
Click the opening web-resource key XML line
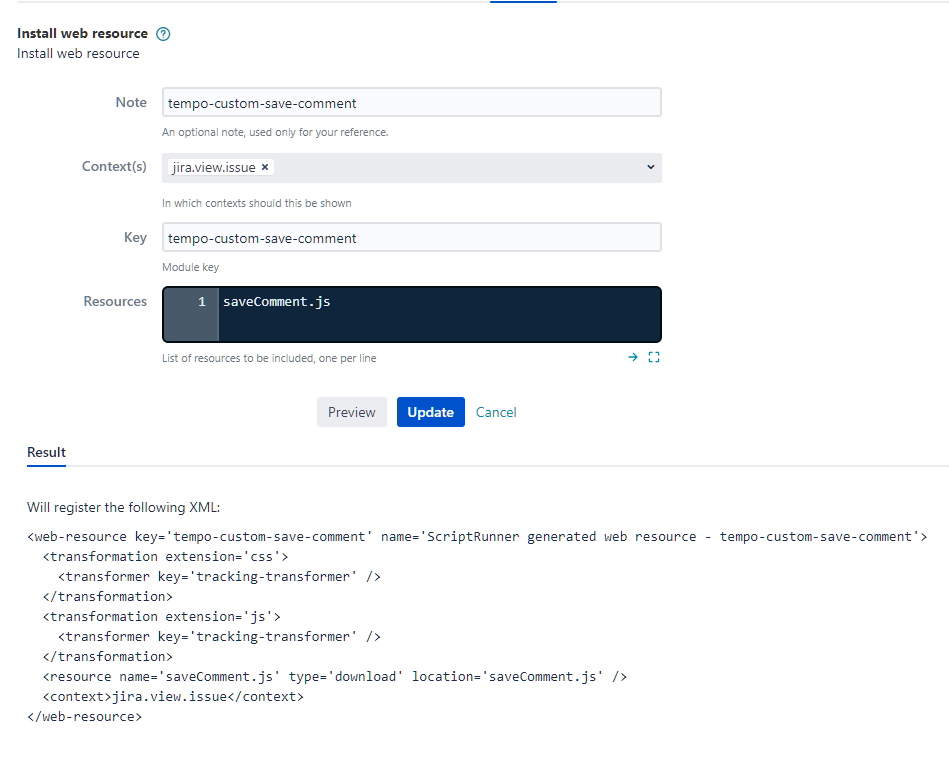coord(478,537)
